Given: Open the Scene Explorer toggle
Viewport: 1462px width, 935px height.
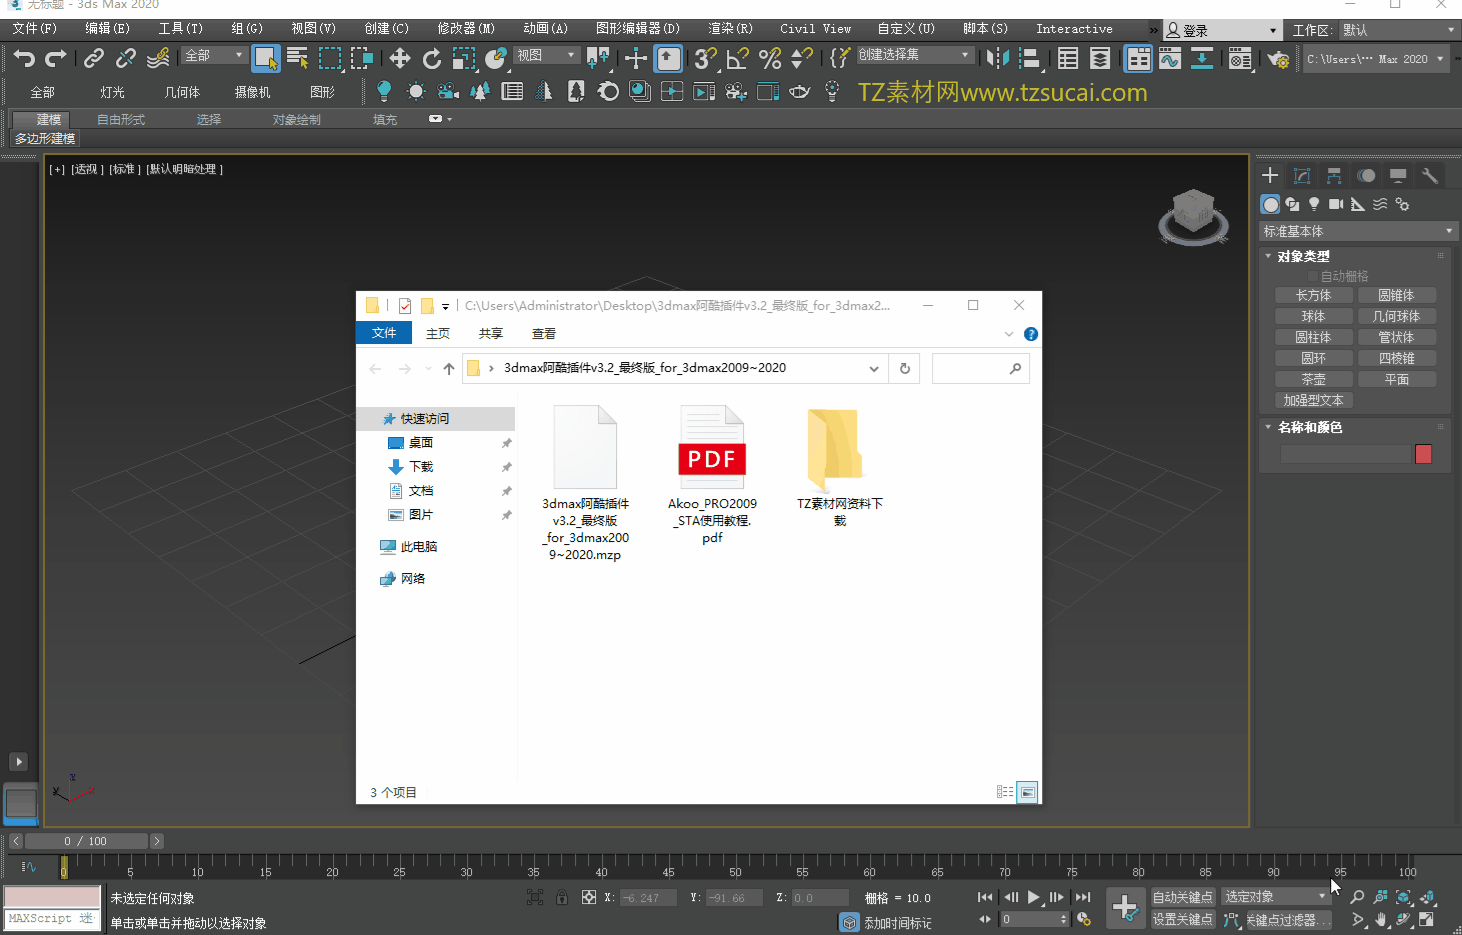Looking at the screenshot, I should click(x=1068, y=59).
